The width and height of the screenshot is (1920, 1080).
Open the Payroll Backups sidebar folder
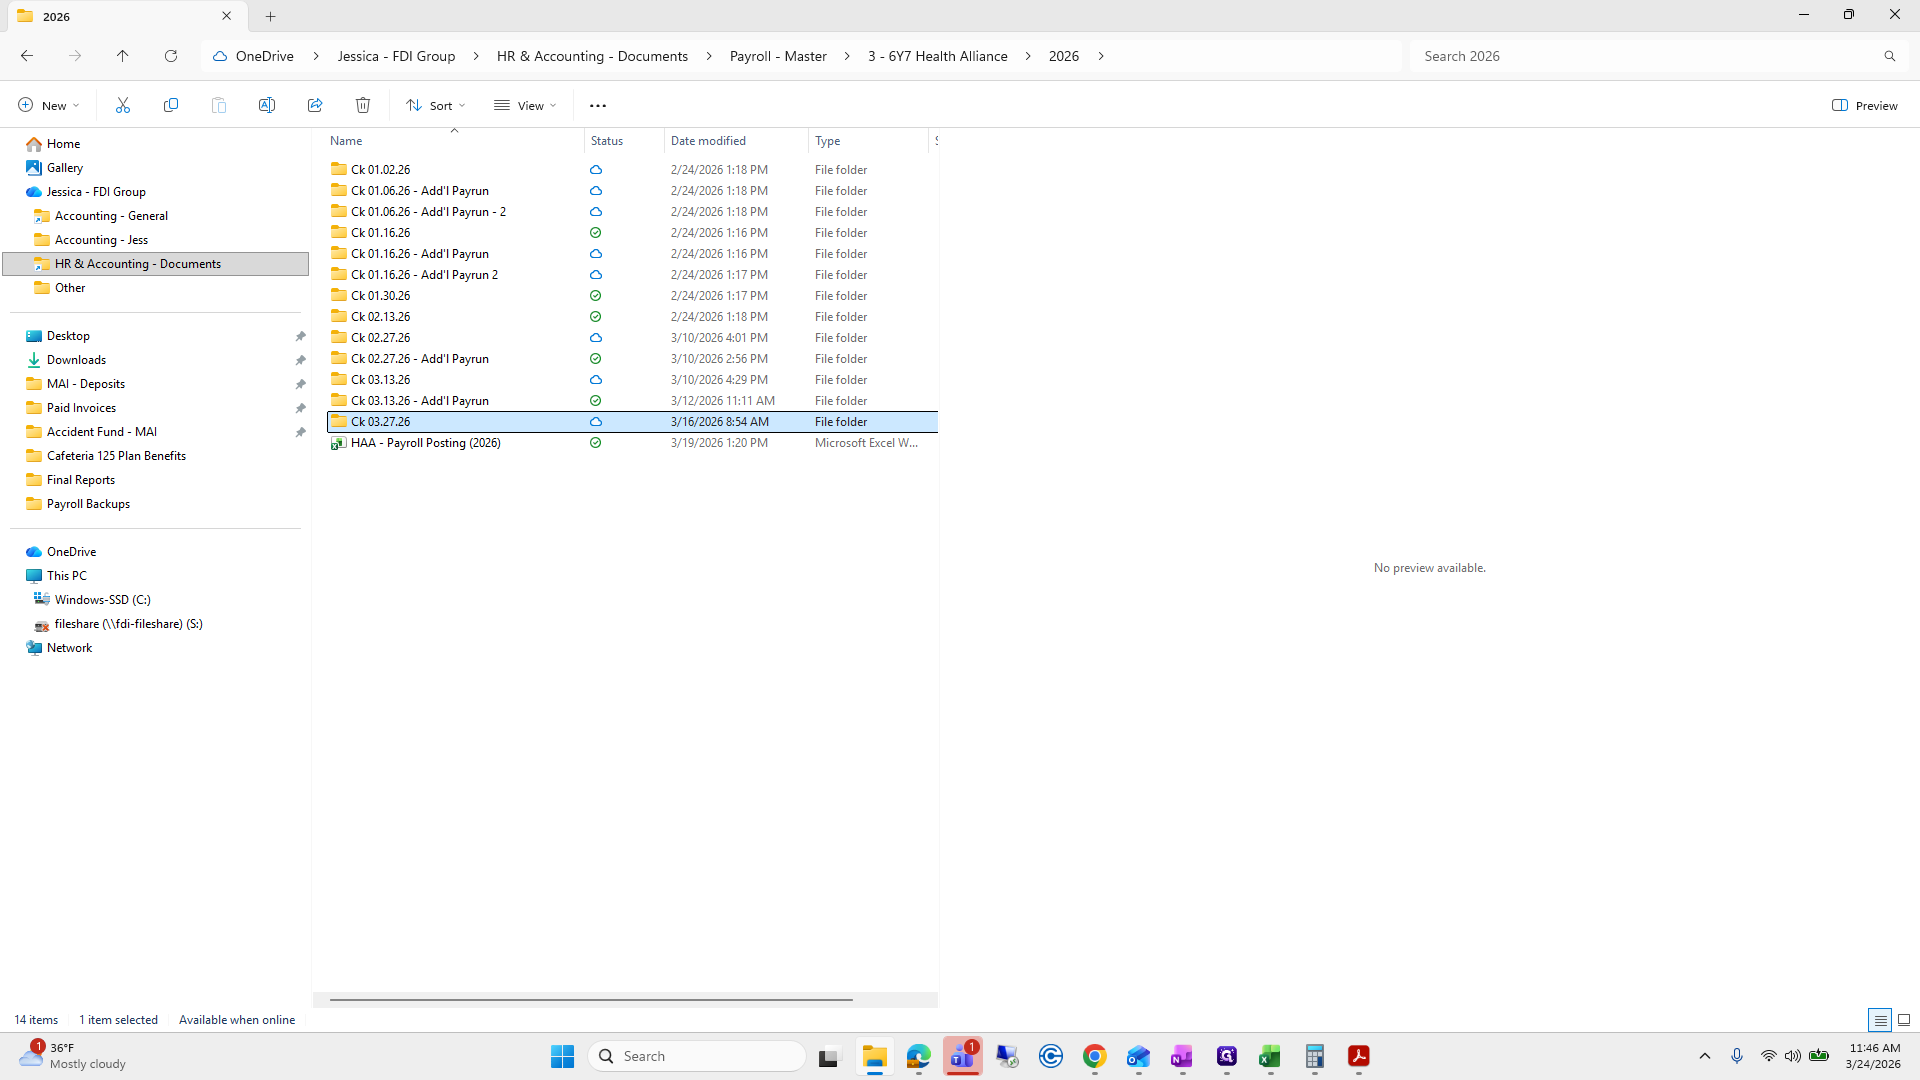pos(87,503)
